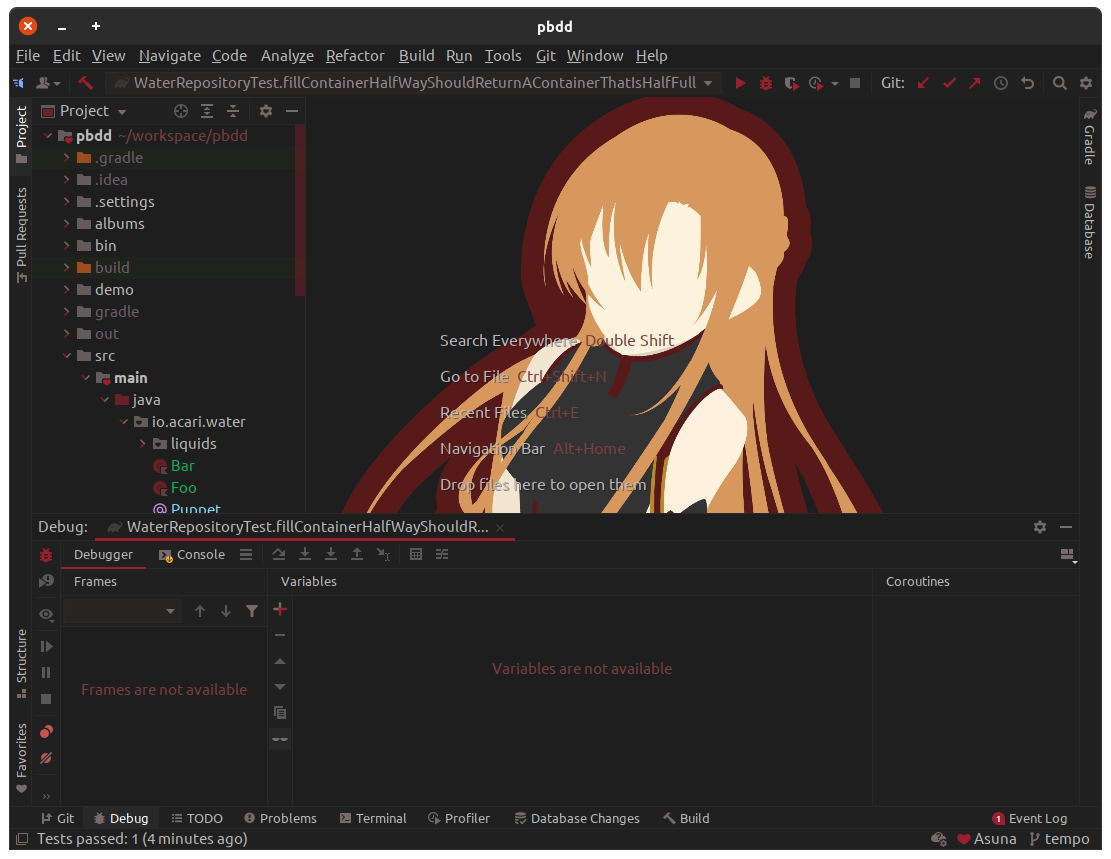
Task: Update project via Git arrow icon
Action: pyautogui.click(x=923, y=83)
